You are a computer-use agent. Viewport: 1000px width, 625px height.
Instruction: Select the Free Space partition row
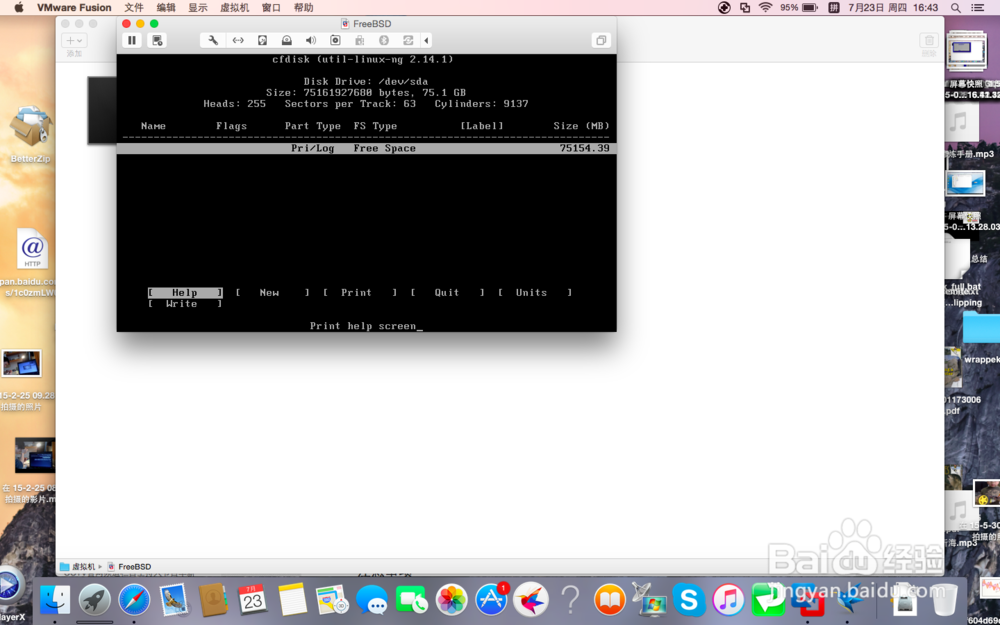click(x=366, y=148)
